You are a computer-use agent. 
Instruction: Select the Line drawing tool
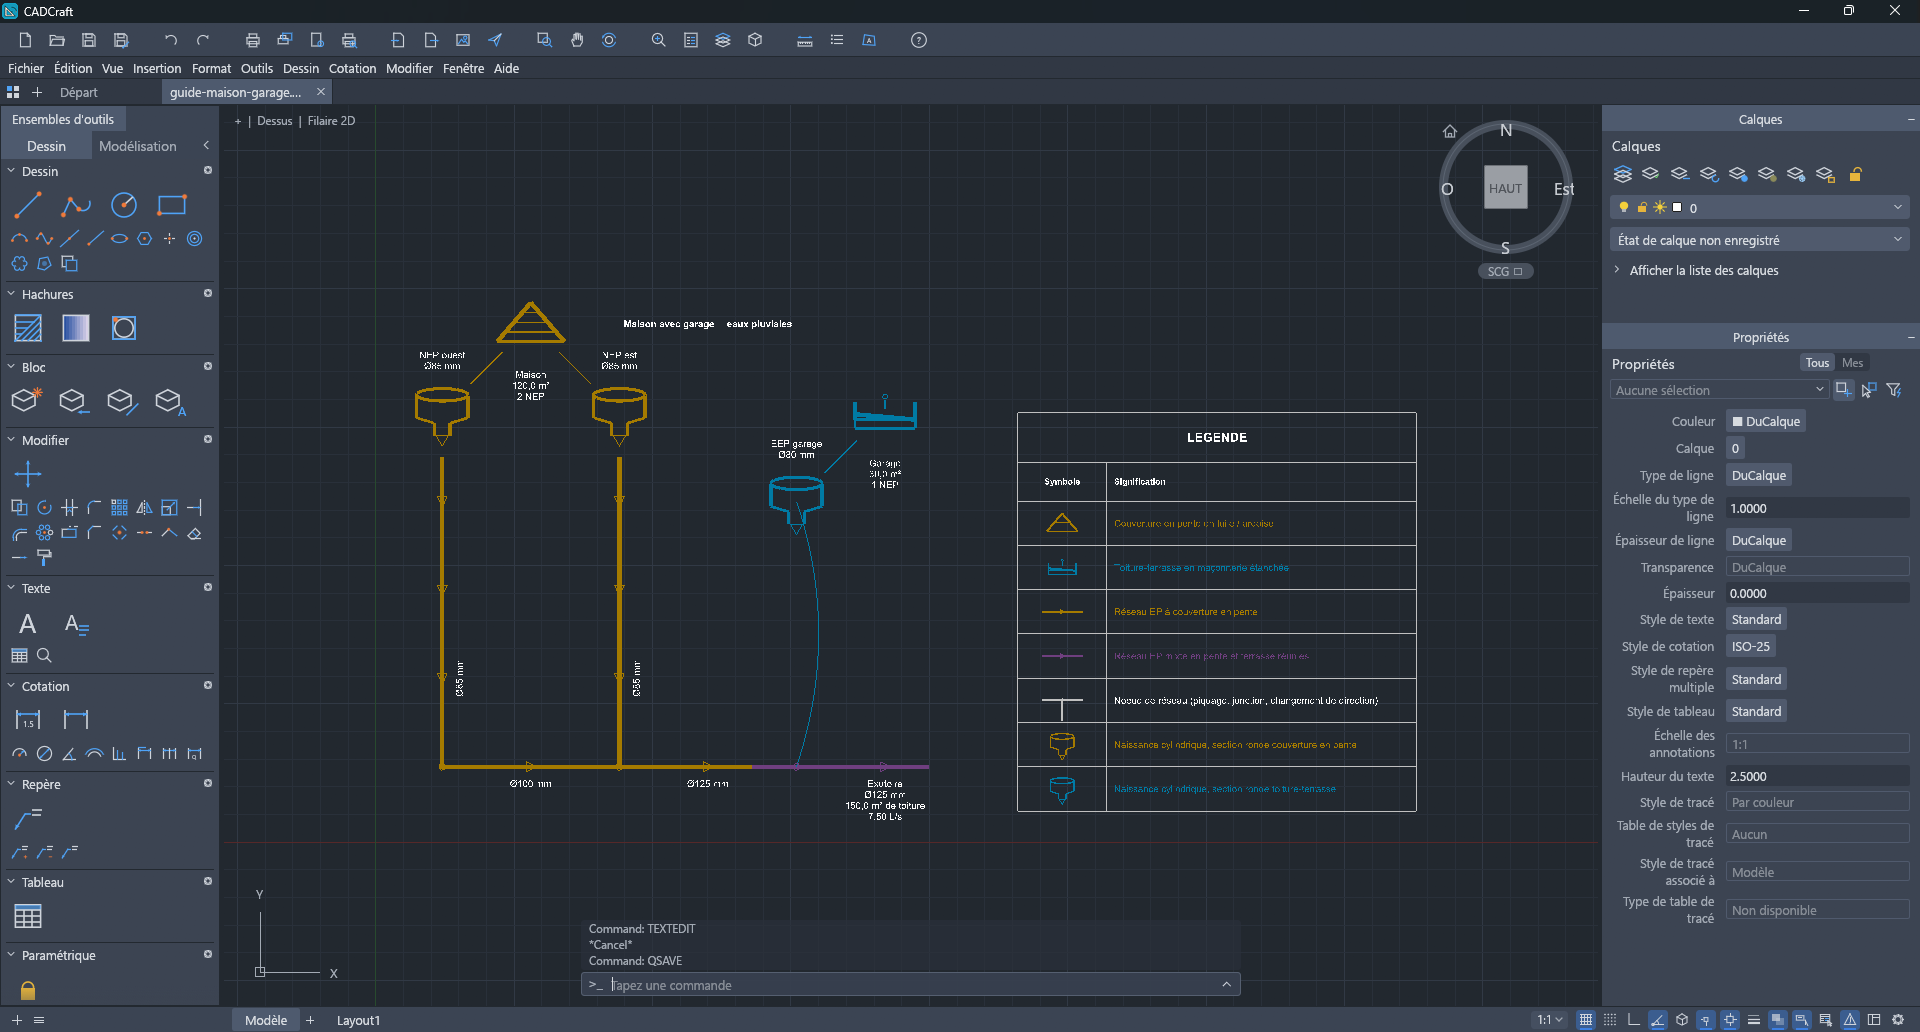(x=27, y=206)
